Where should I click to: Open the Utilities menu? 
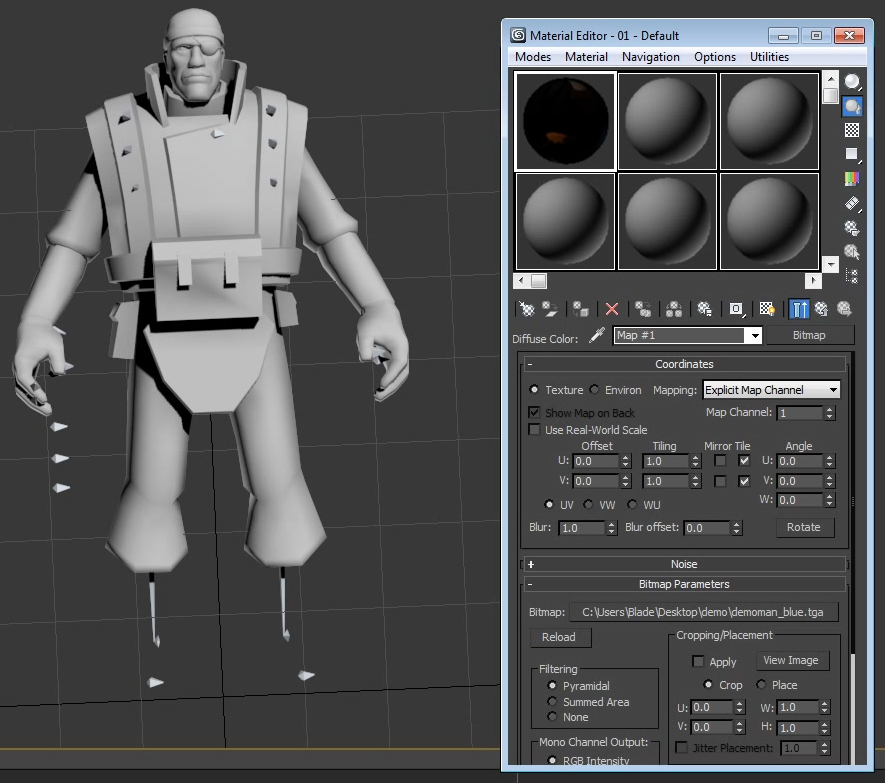[769, 57]
